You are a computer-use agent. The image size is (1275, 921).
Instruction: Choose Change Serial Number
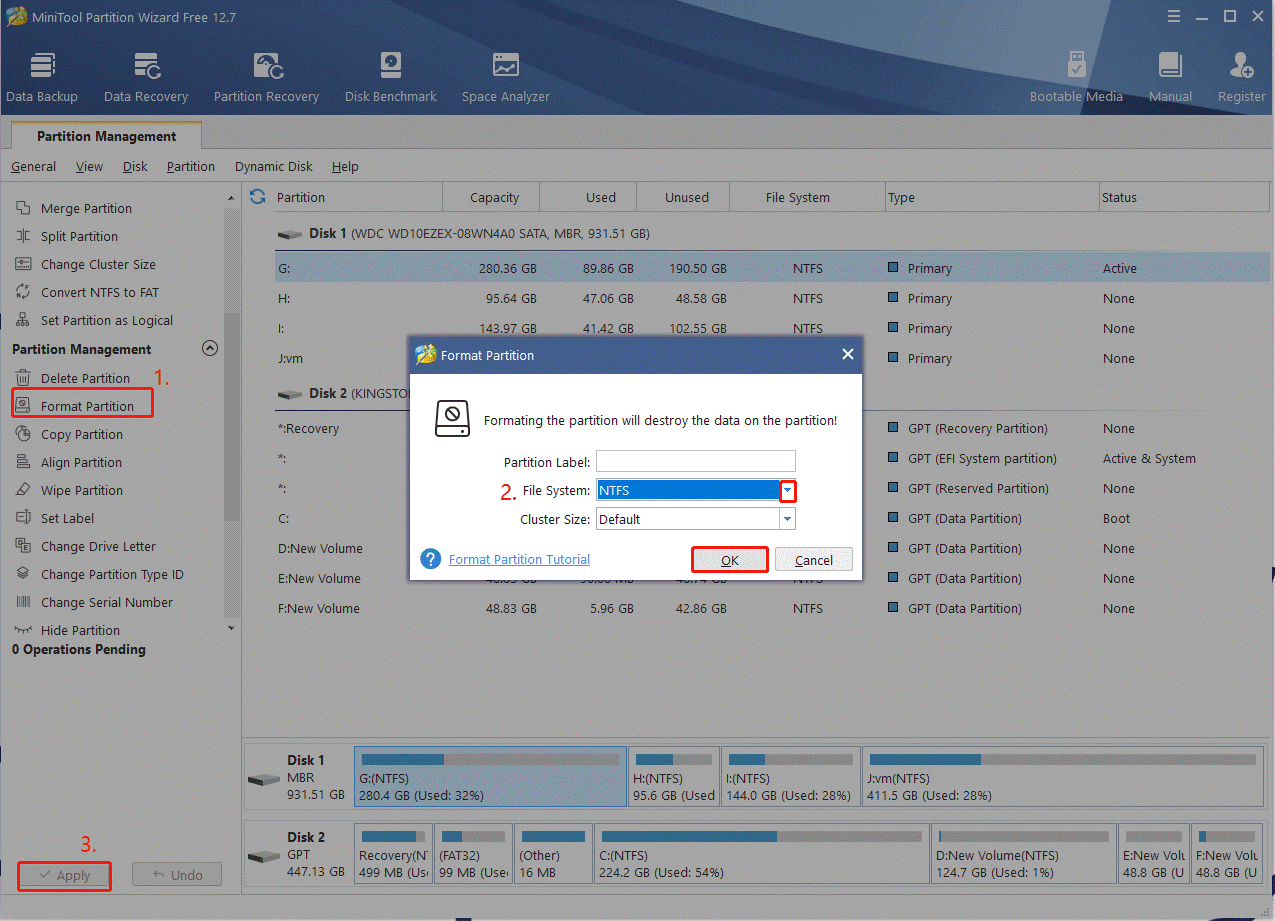point(106,602)
